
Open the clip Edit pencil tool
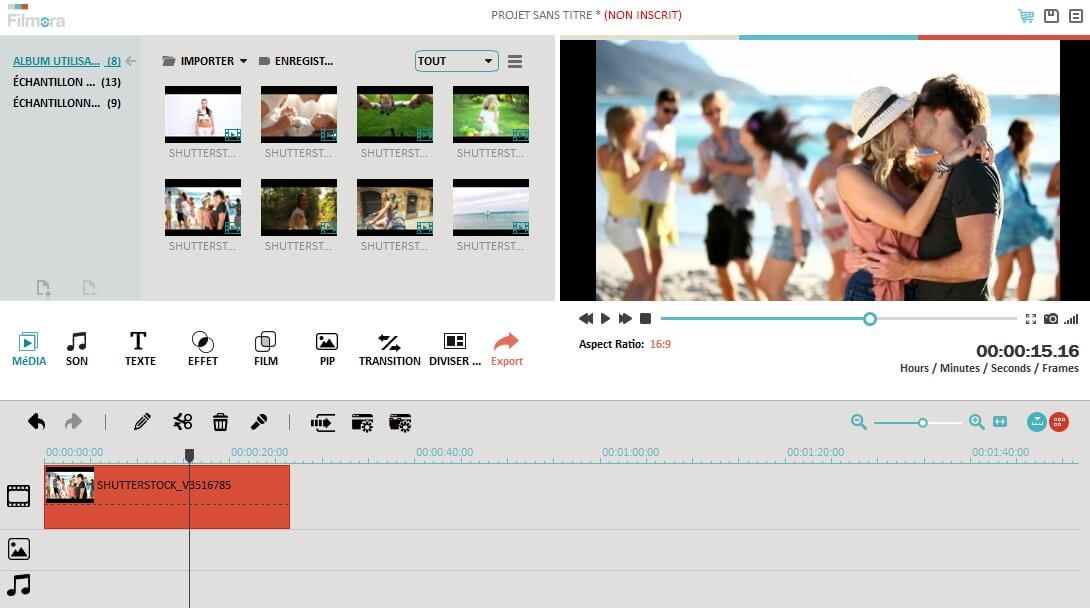[142, 422]
